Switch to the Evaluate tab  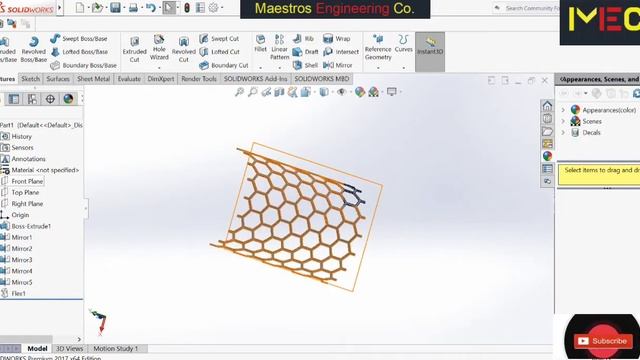pos(129,79)
